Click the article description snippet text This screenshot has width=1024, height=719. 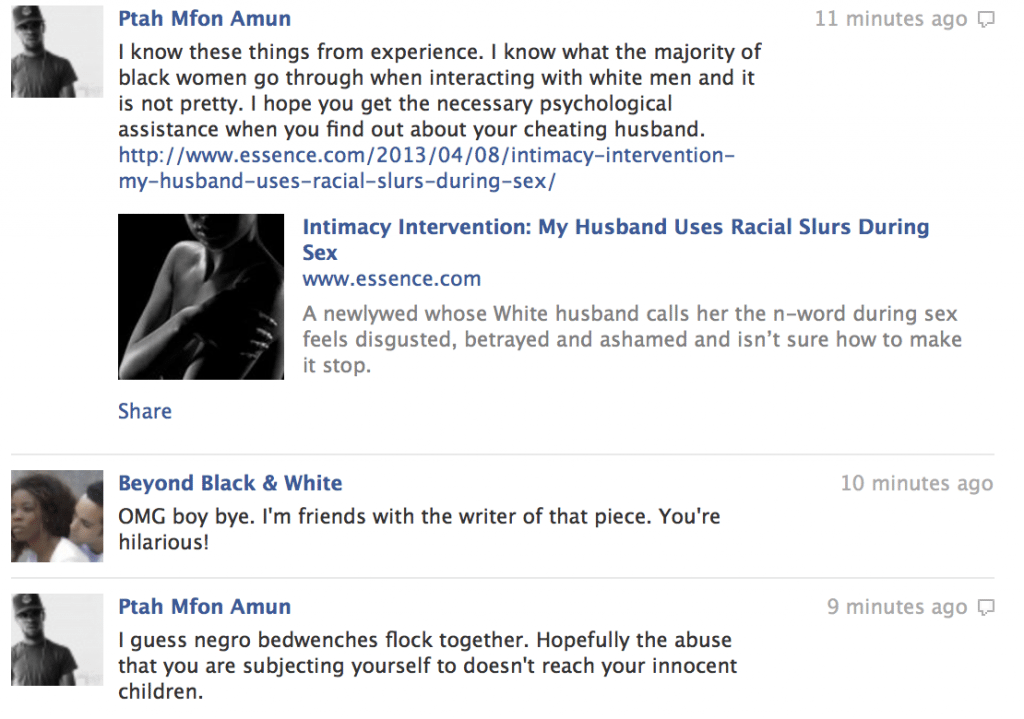point(632,339)
